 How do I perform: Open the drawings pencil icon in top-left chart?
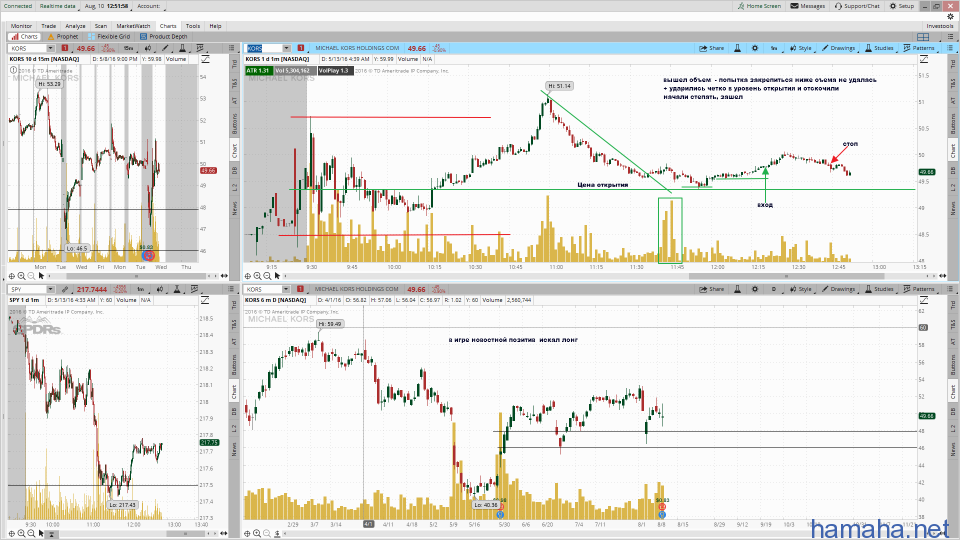pos(165,48)
